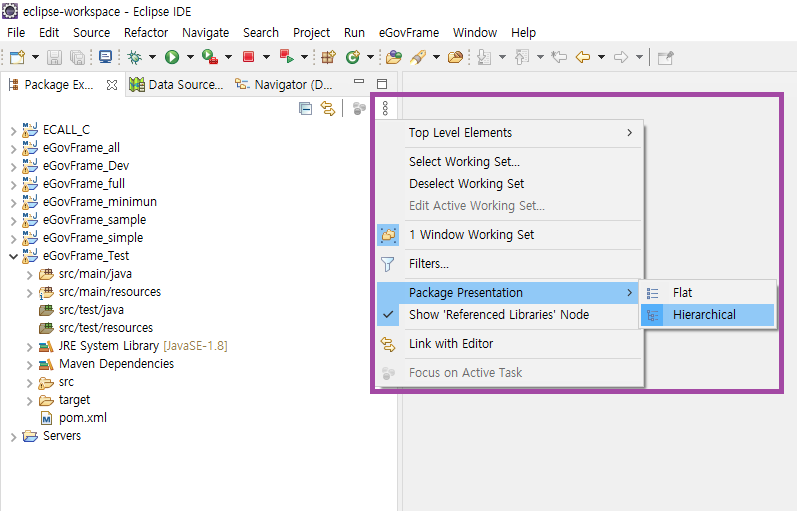Screen dimensions: 797x511
Task: Click the Collapse All icon in Package Explorer
Action: (x=305, y=108)
